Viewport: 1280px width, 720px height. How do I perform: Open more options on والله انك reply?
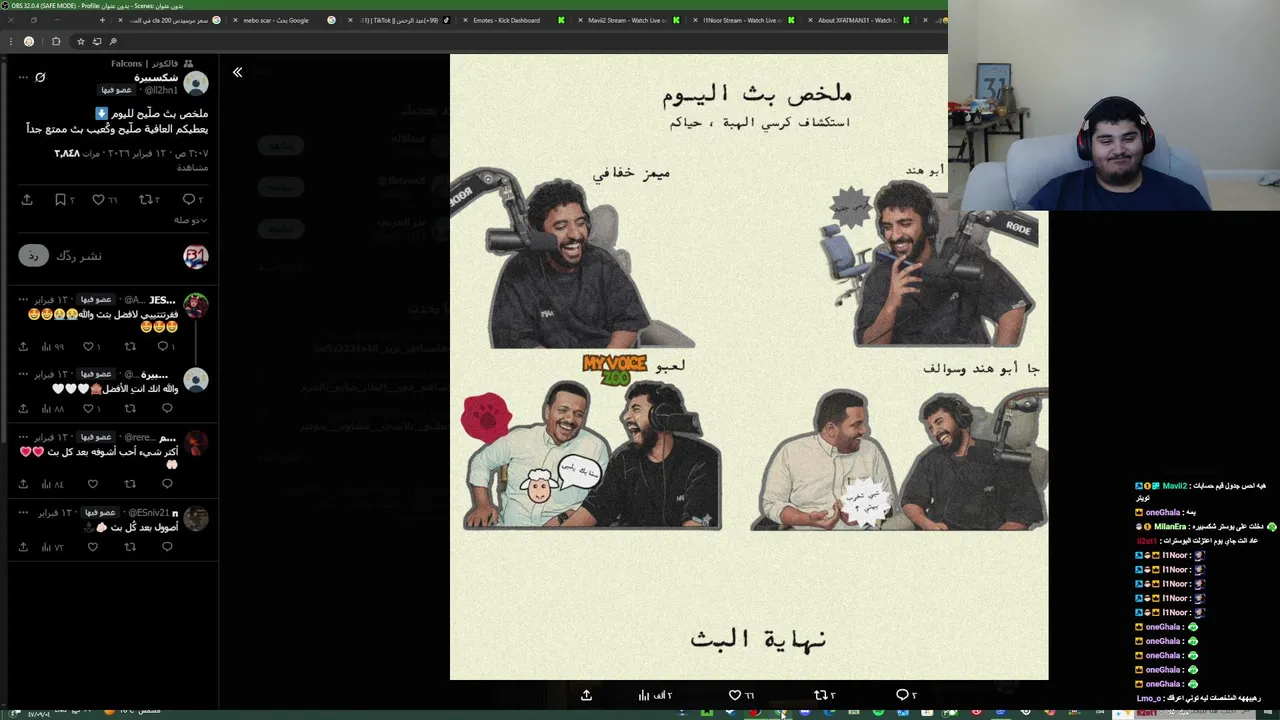(23, 374)
